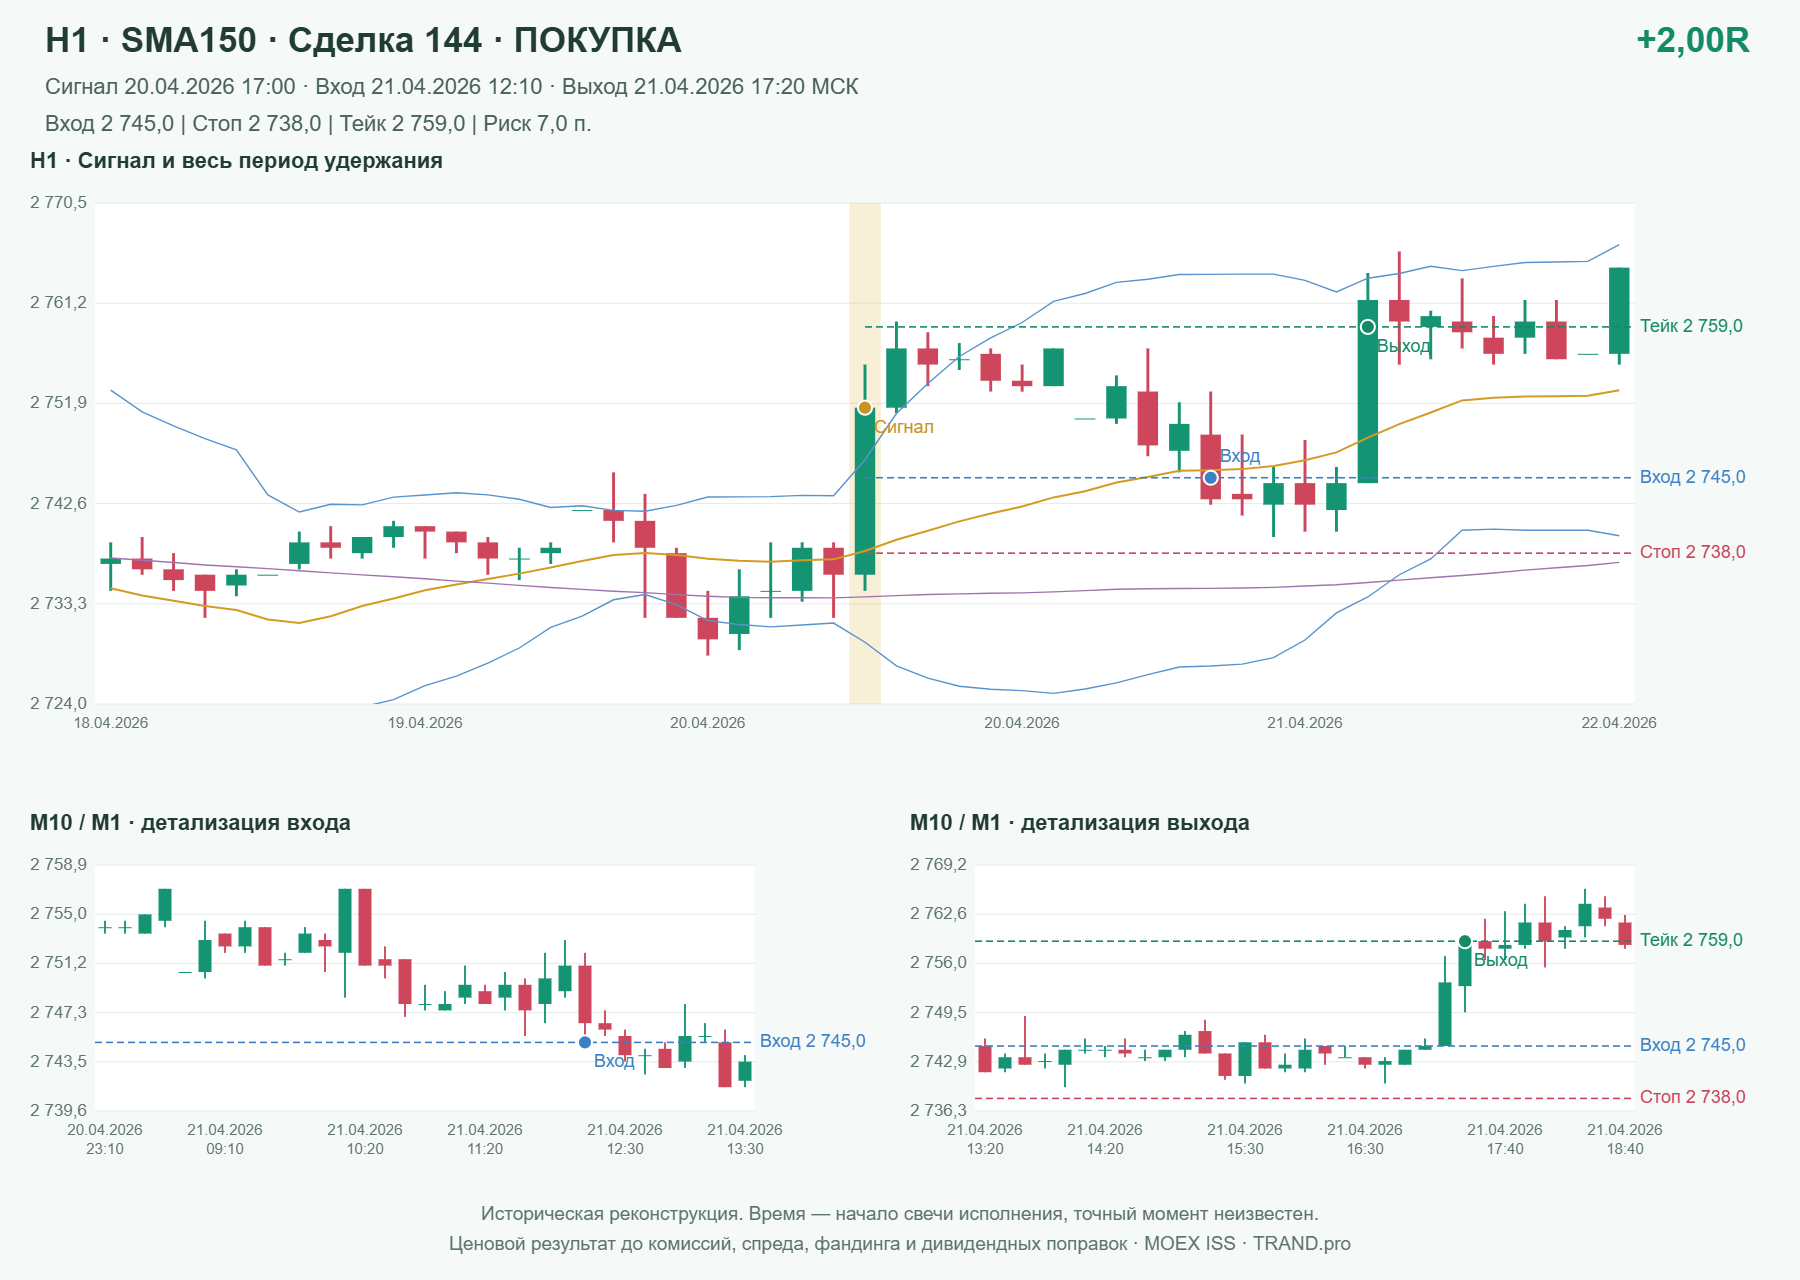Click the 2 770,5 price label on the H1 axis
The height and width of the screenshot is (1280, 1800).
(x=58, y=203)
